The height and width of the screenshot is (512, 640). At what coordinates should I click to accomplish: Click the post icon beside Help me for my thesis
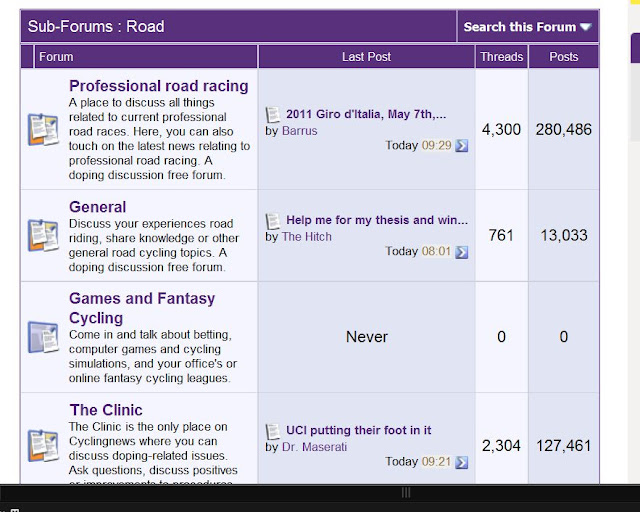point(273,221)
